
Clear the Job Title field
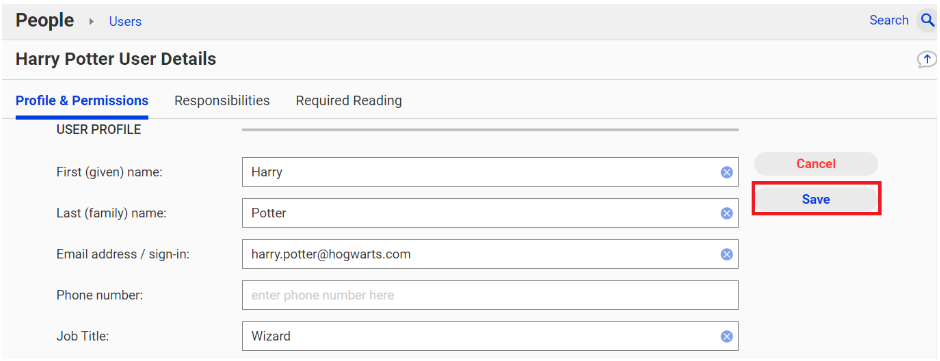(727, 336)
